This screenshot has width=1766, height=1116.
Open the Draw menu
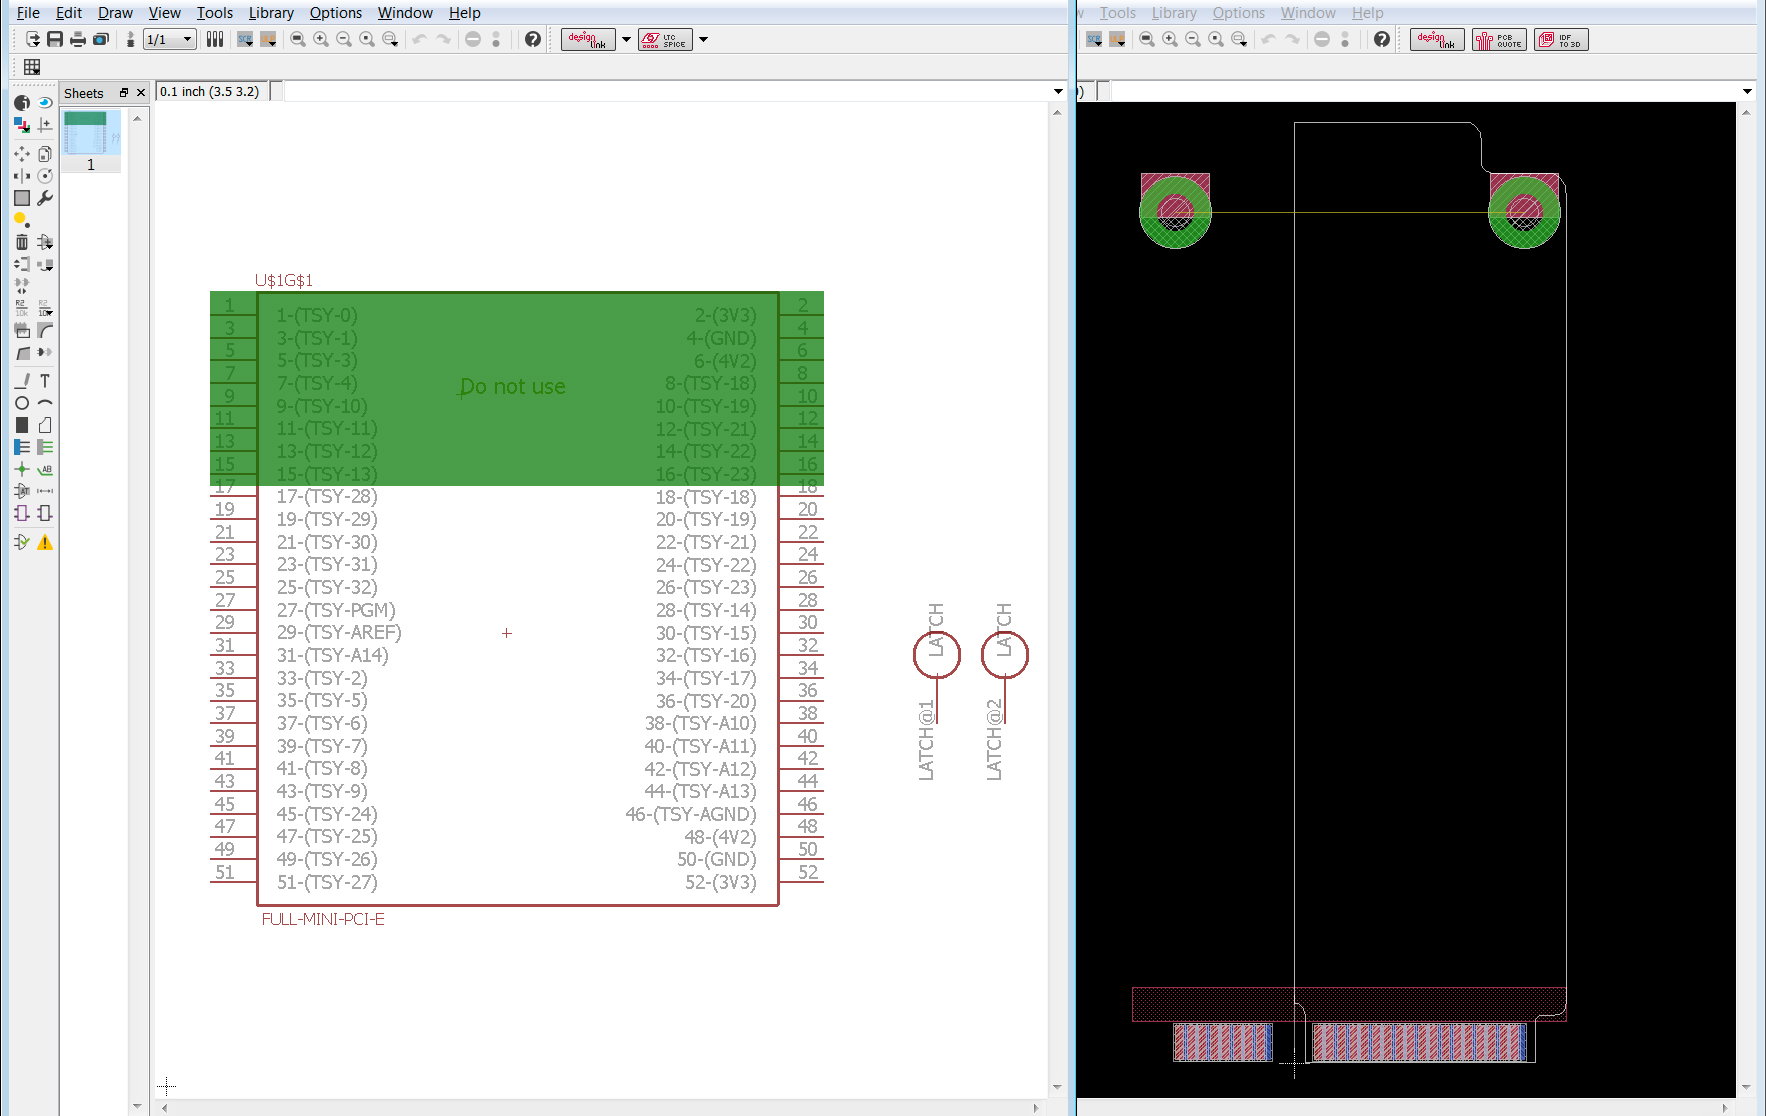pyautogui.click(x=115, y=13)
